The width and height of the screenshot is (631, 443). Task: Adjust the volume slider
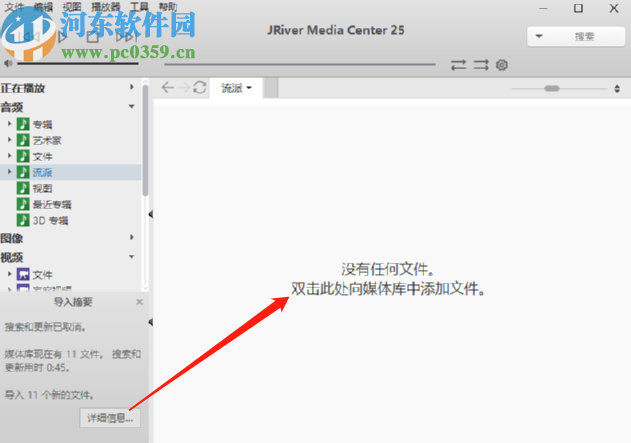(x=78, y=64)
